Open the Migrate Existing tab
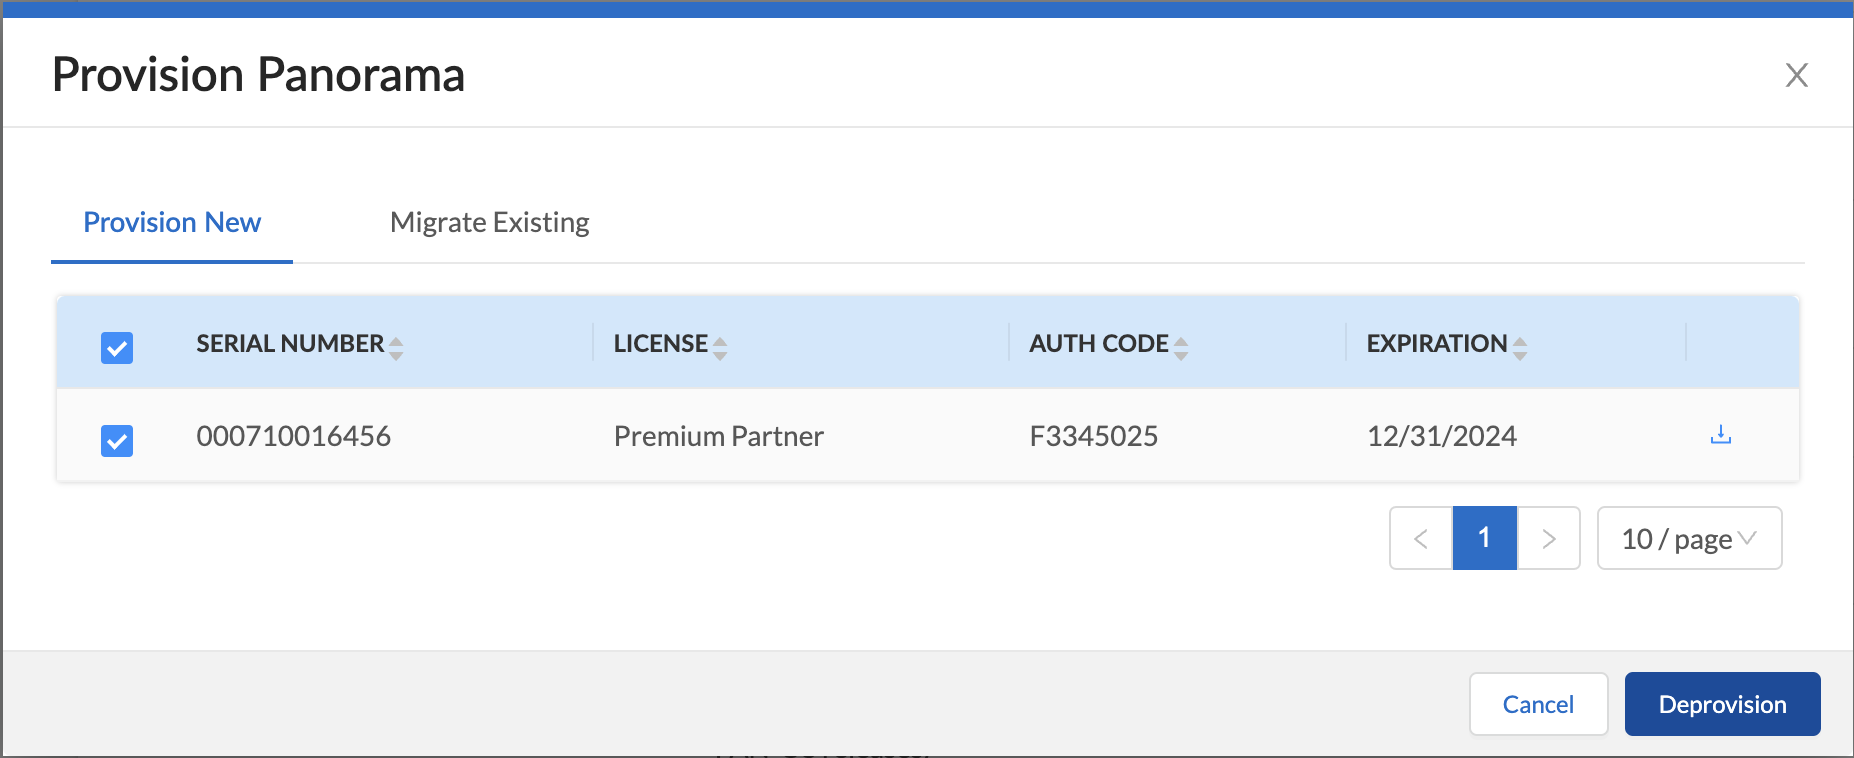This screenshot has width=1854, height=758. point(489,222)
